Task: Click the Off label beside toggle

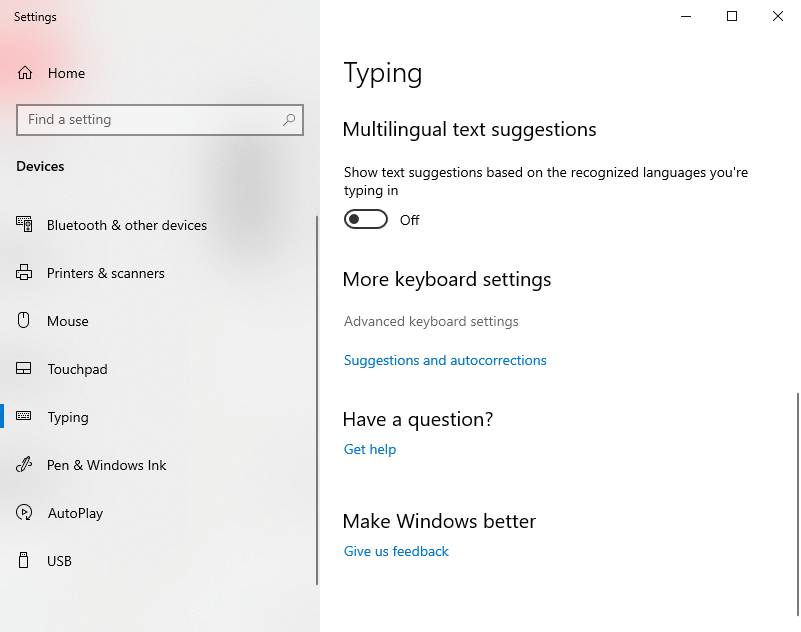Action: pos(409,220)
